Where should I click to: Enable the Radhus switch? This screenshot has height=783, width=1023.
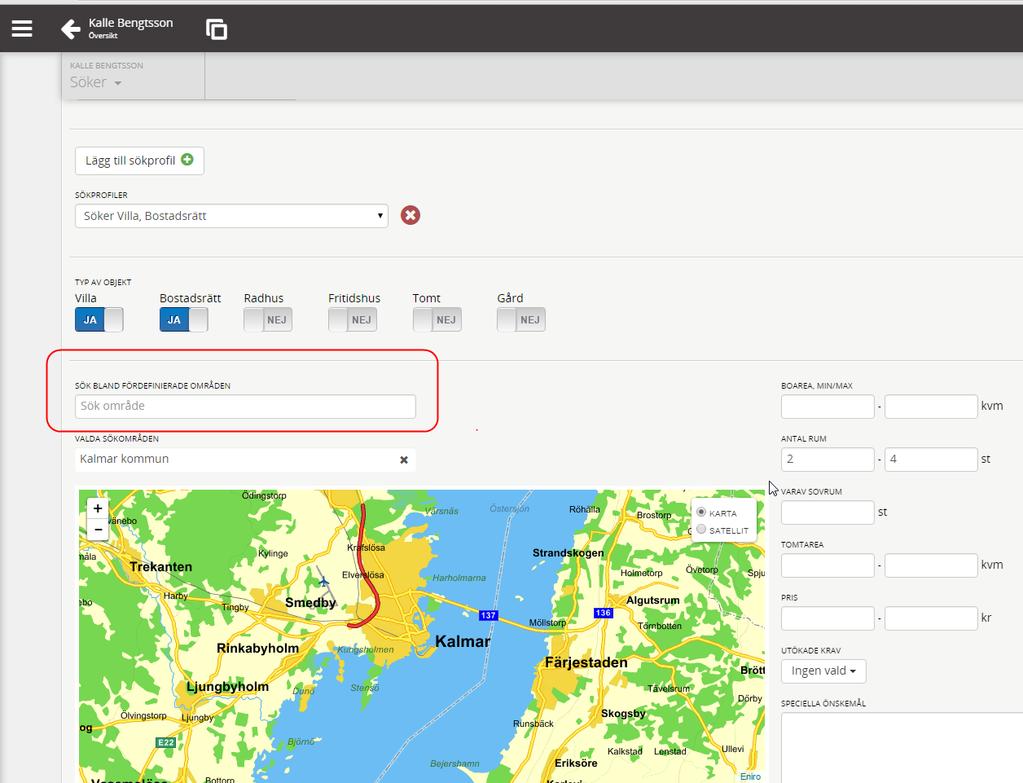click(x=267, y=320)
